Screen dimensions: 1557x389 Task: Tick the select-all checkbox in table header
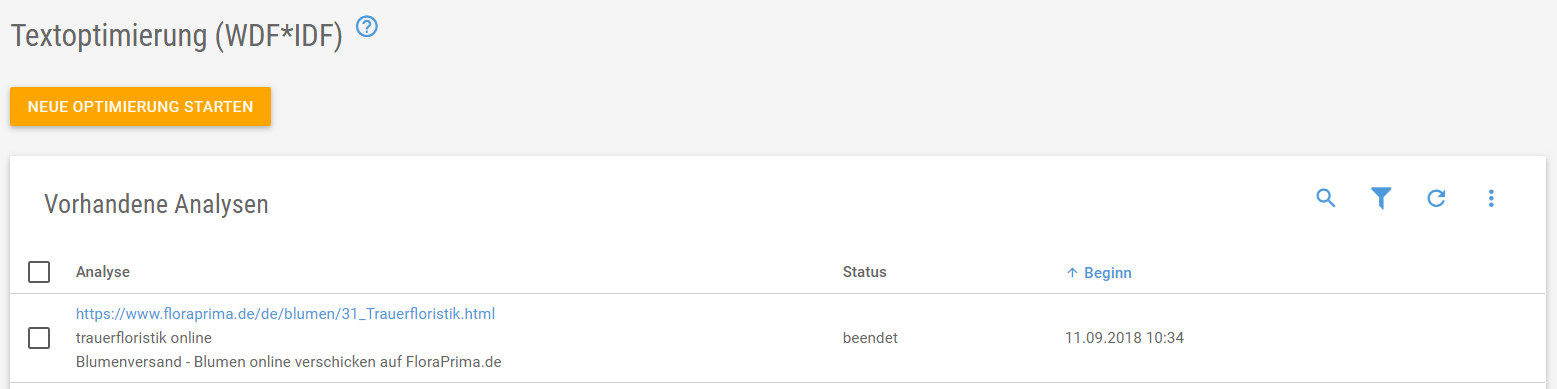click(x=39, y=272)
